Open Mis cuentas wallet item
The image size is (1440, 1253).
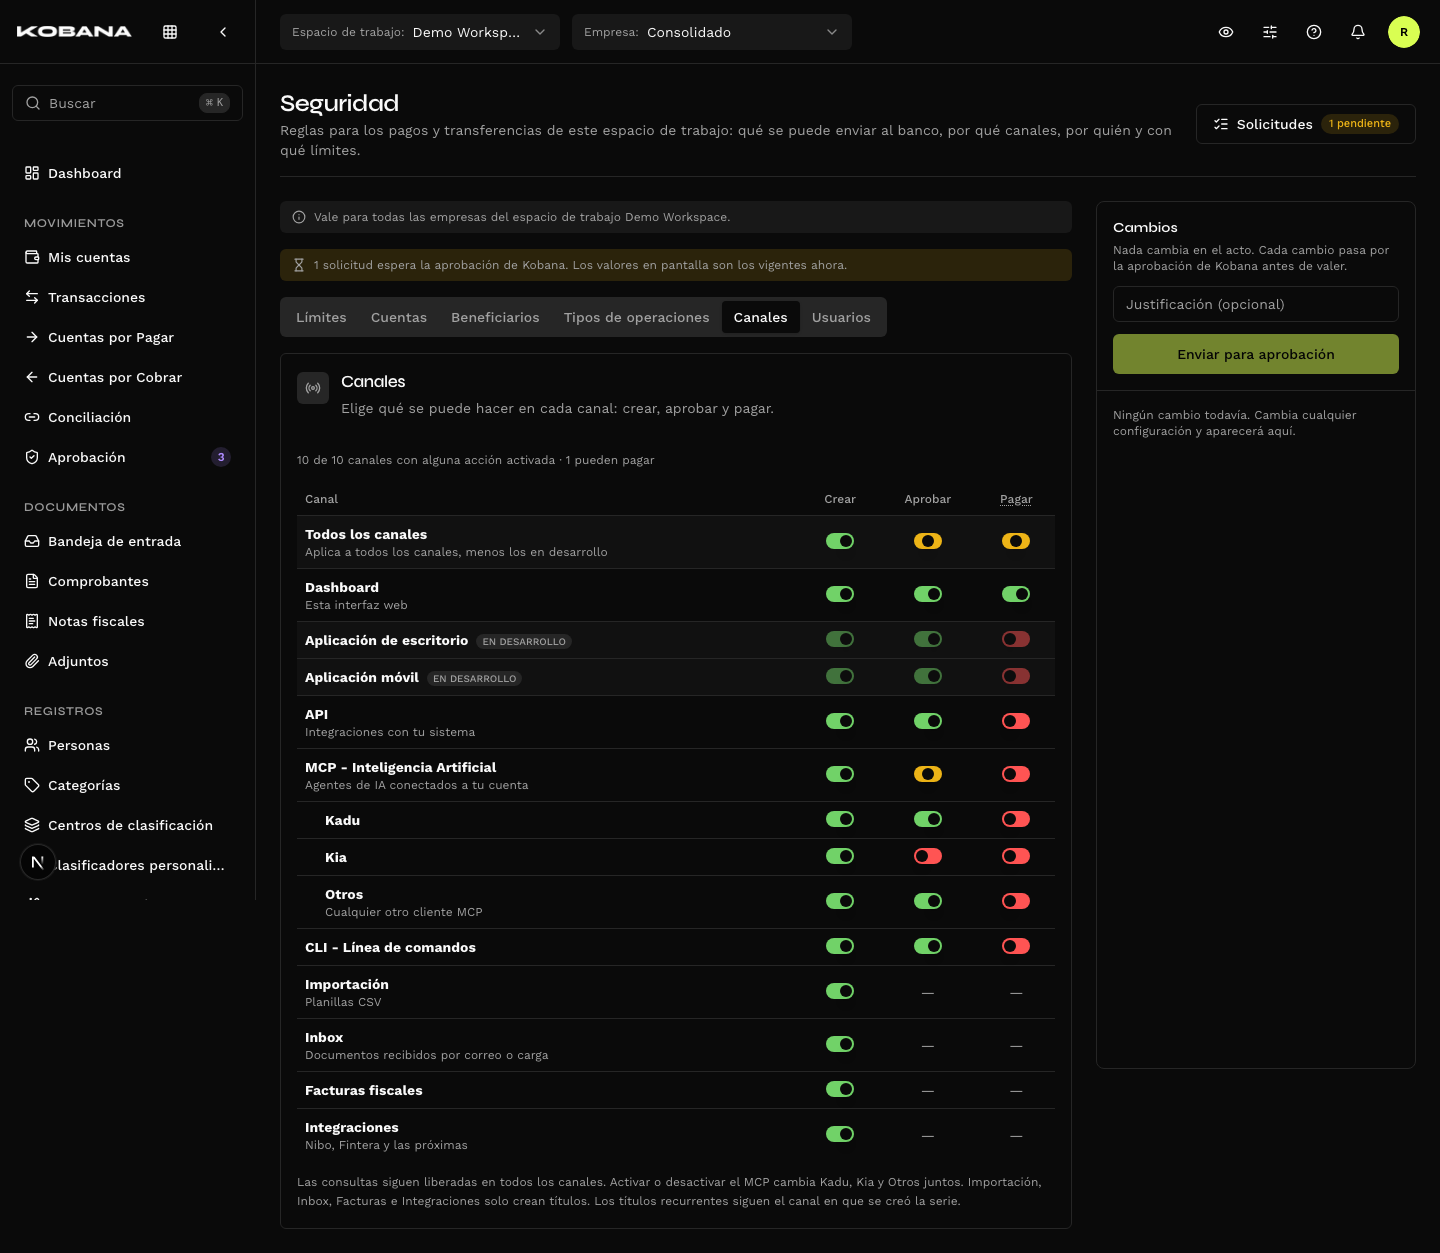coord(127,257)
